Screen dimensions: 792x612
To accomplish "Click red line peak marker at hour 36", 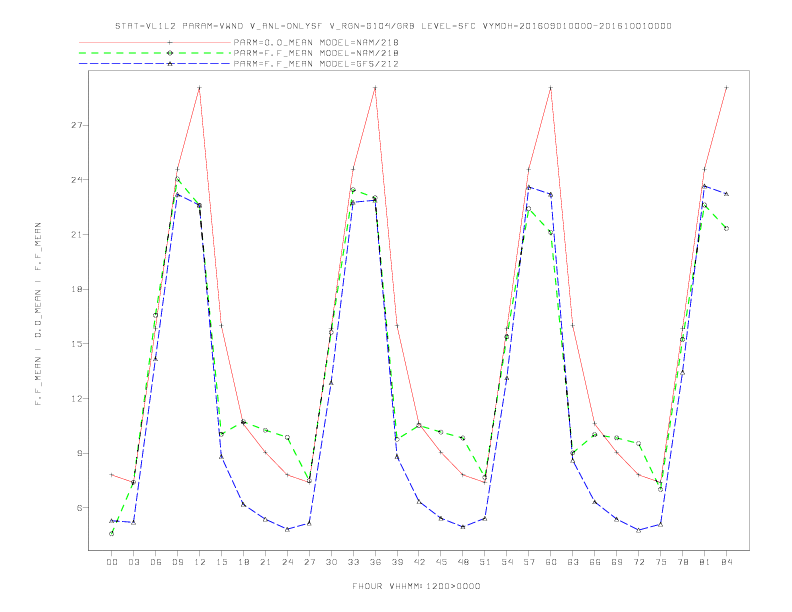I will pos(375,88).
